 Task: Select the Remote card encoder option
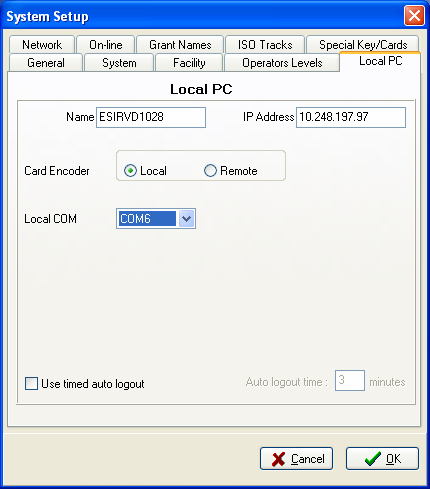pos(210,171)
